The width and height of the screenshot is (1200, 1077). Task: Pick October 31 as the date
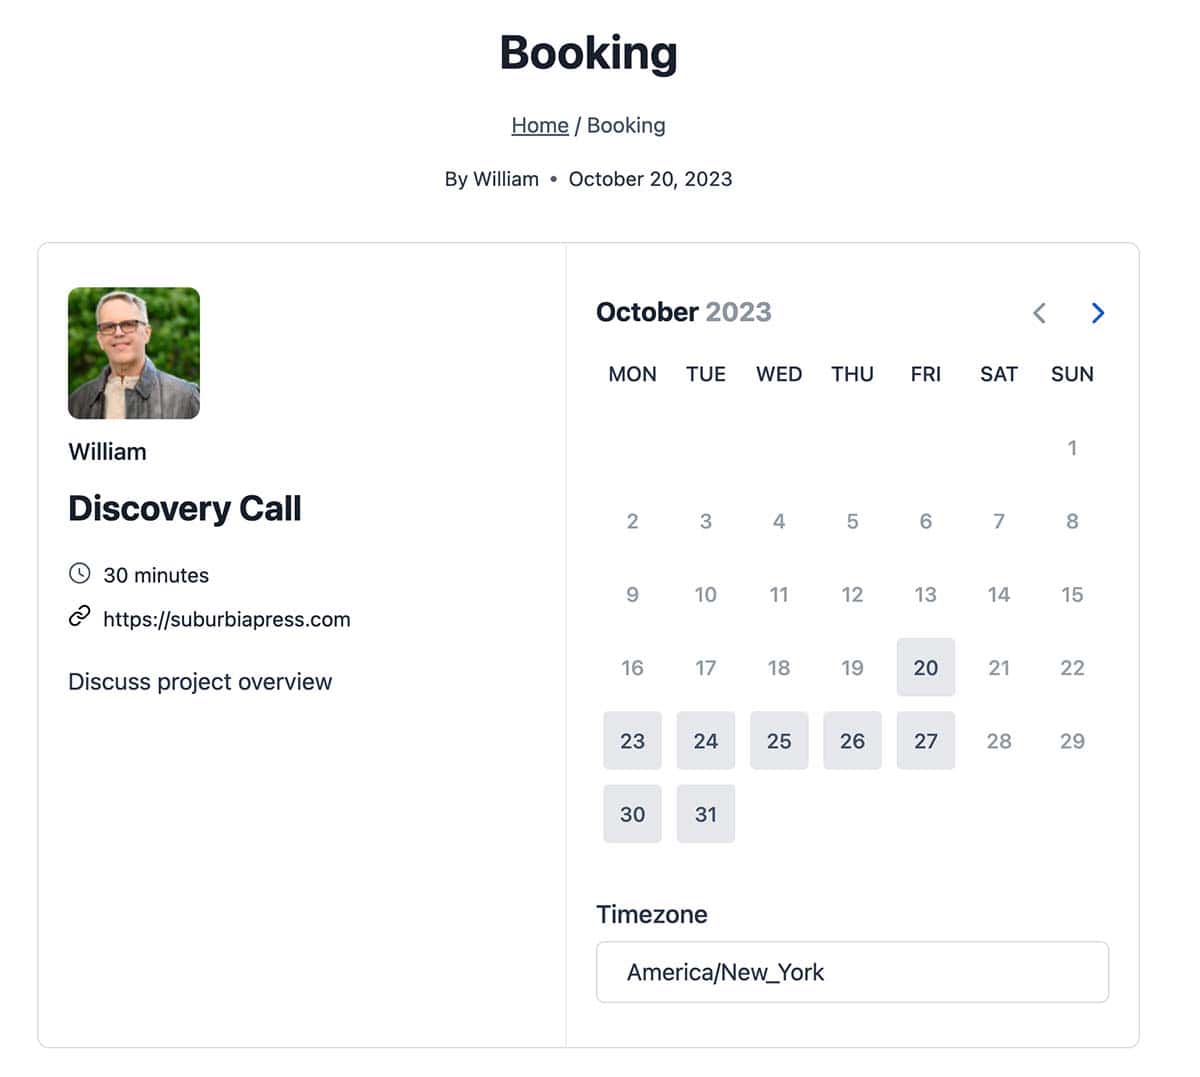click(x=706, y=814)
